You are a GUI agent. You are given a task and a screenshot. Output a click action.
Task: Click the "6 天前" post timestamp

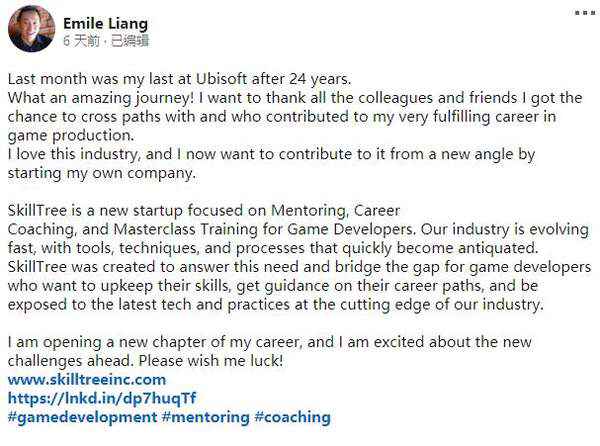point(82,40)
